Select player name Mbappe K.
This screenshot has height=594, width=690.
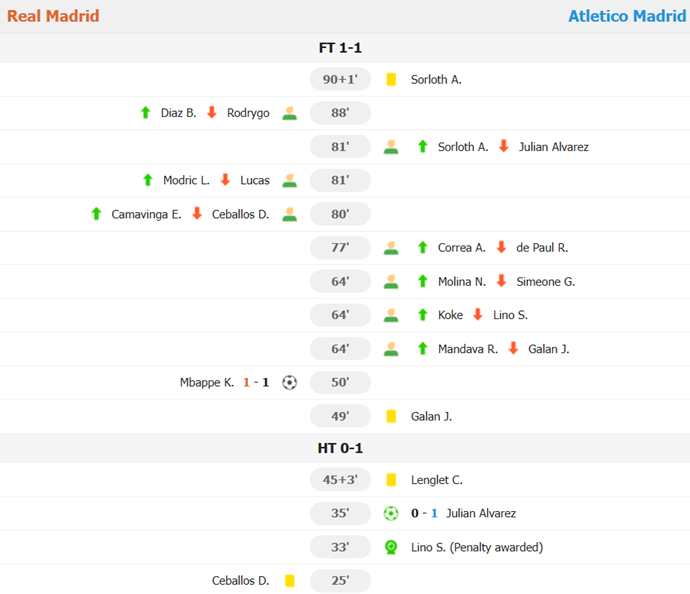(206, 382)
